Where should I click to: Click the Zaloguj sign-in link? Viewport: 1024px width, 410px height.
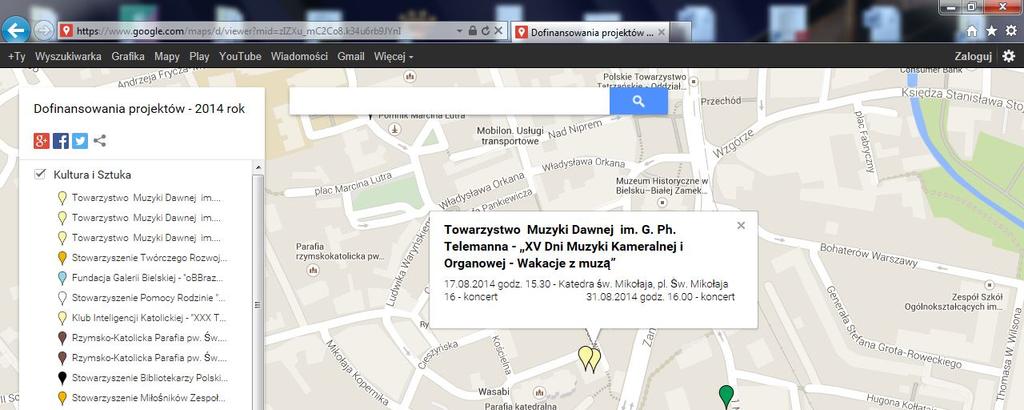pos(973,57)
